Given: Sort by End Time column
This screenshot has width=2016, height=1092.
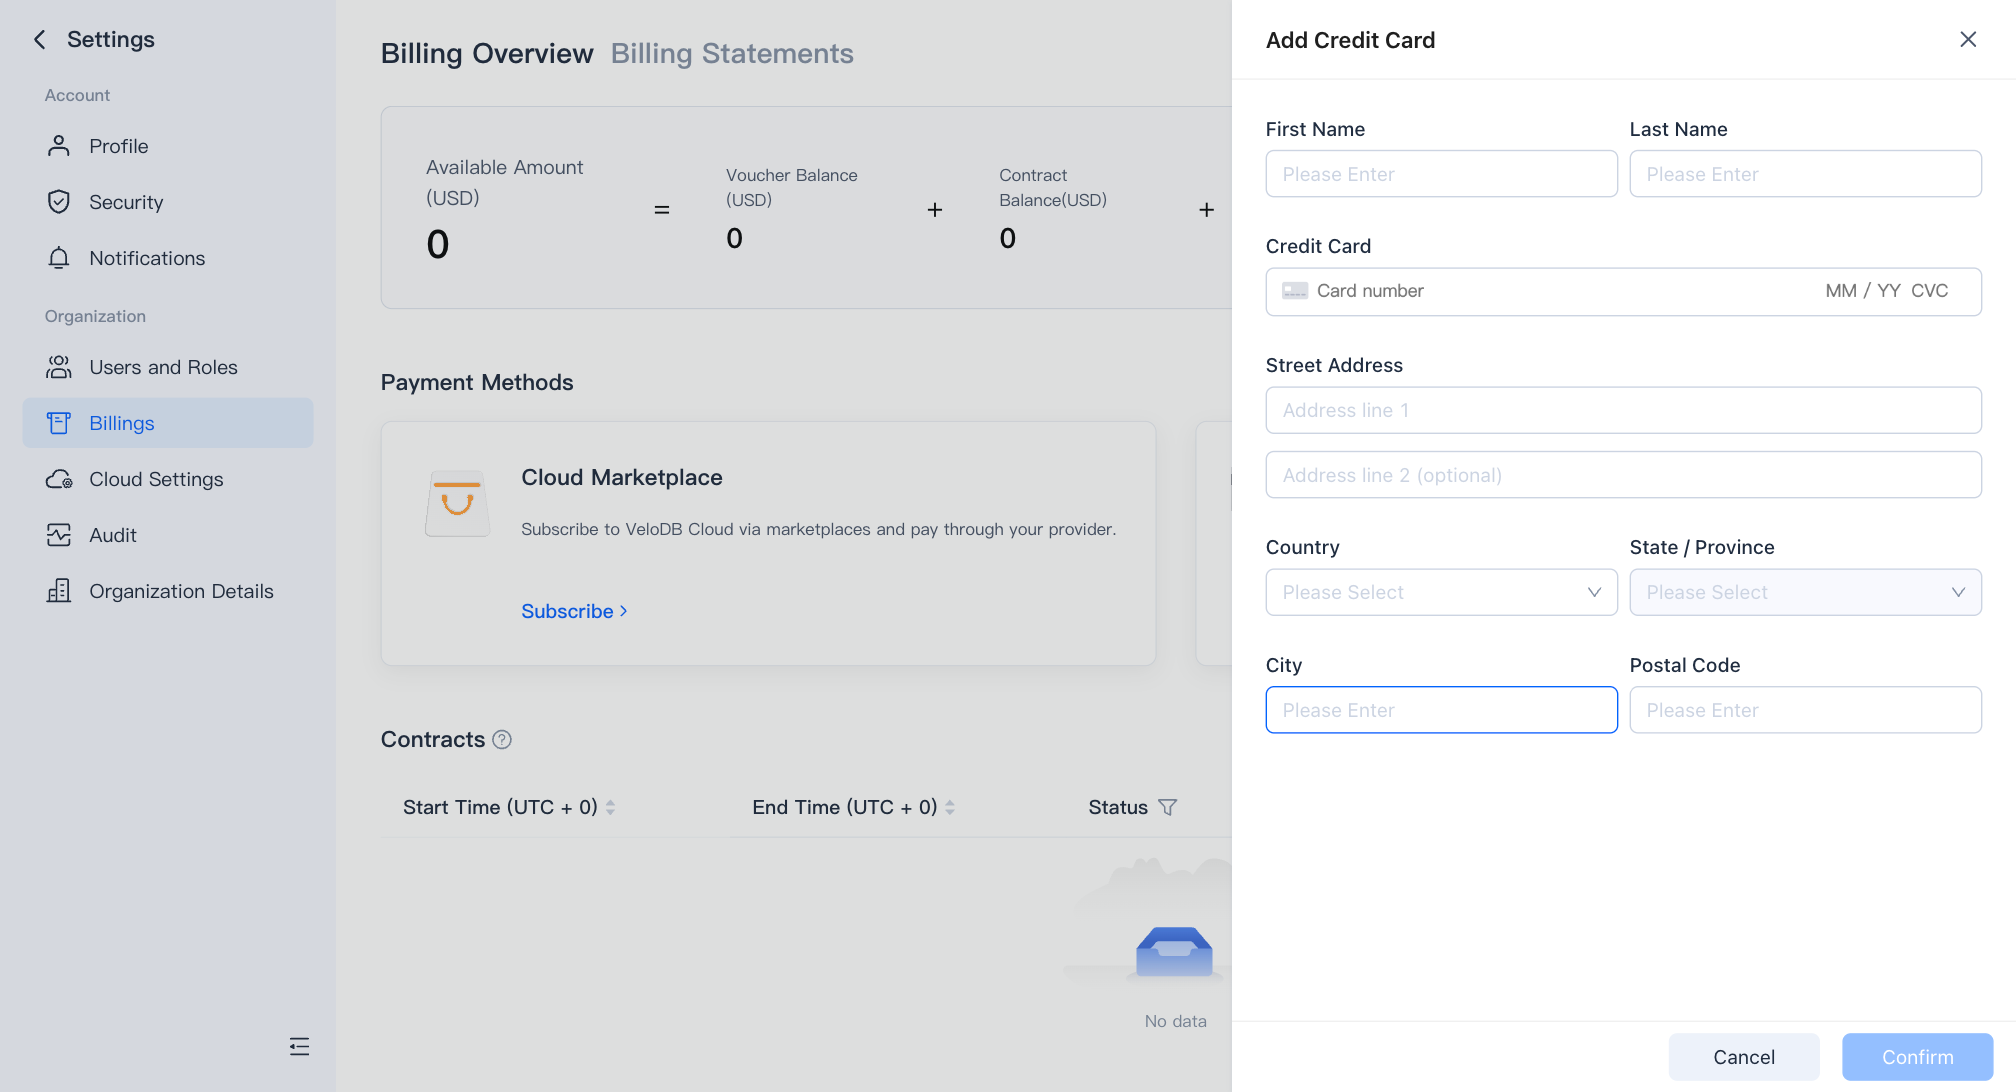Looking at the screenshot, I should (x=950, y=807).
